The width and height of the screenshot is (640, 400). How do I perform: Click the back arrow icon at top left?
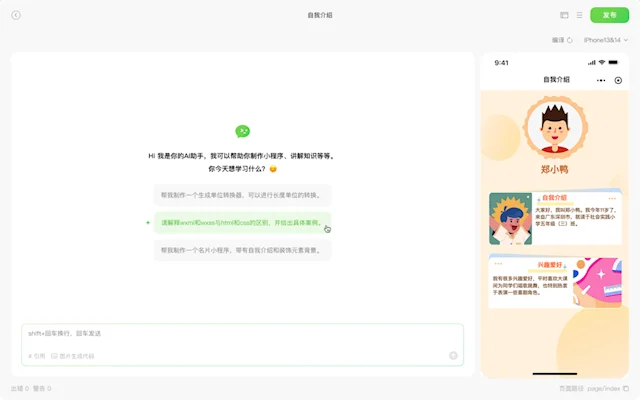[16, 15]
